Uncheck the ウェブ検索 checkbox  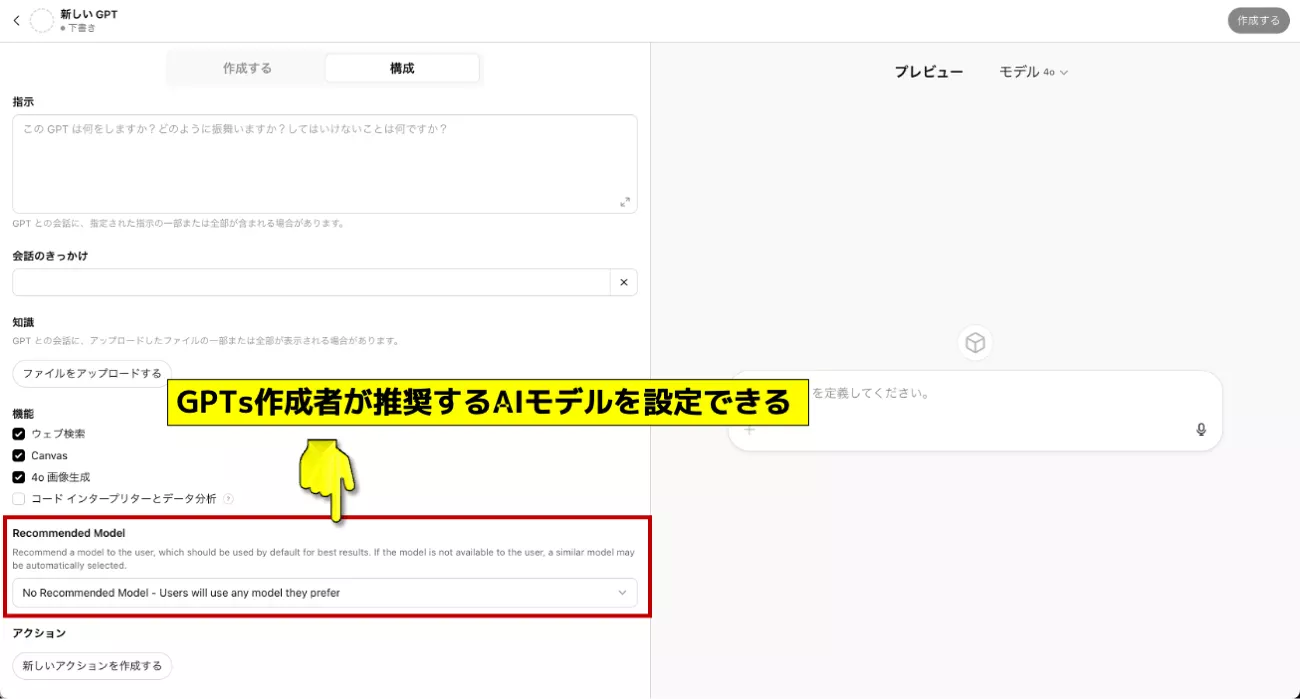19,434
